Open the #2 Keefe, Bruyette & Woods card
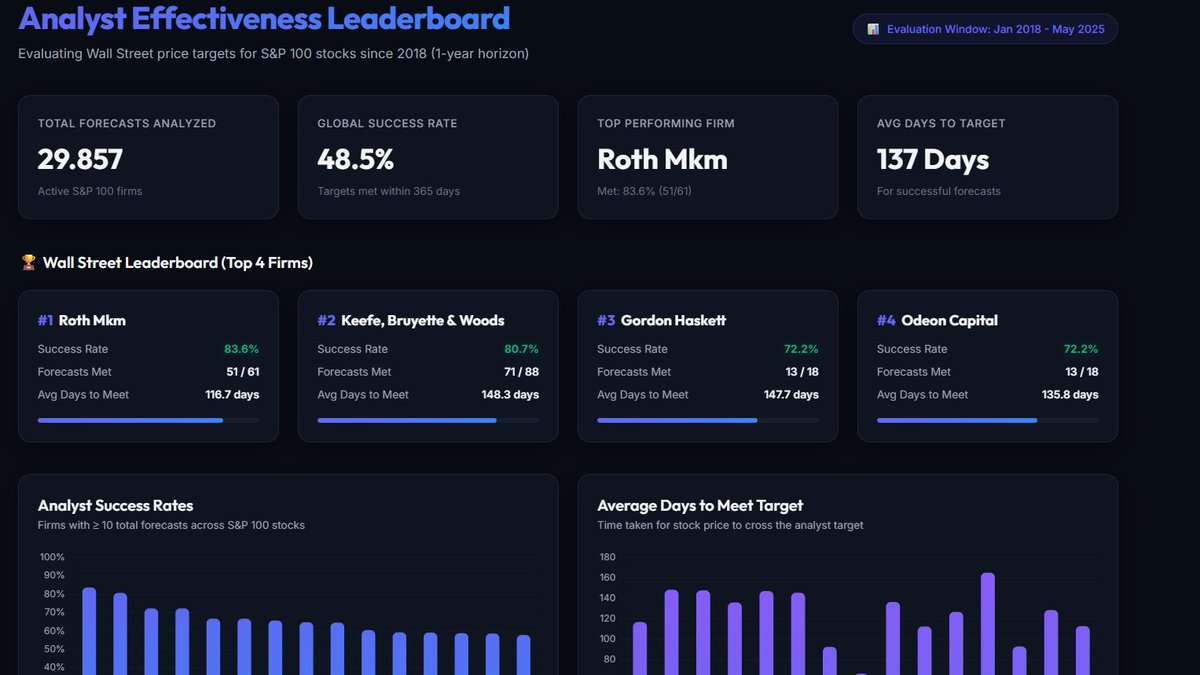 pos(428,366)
